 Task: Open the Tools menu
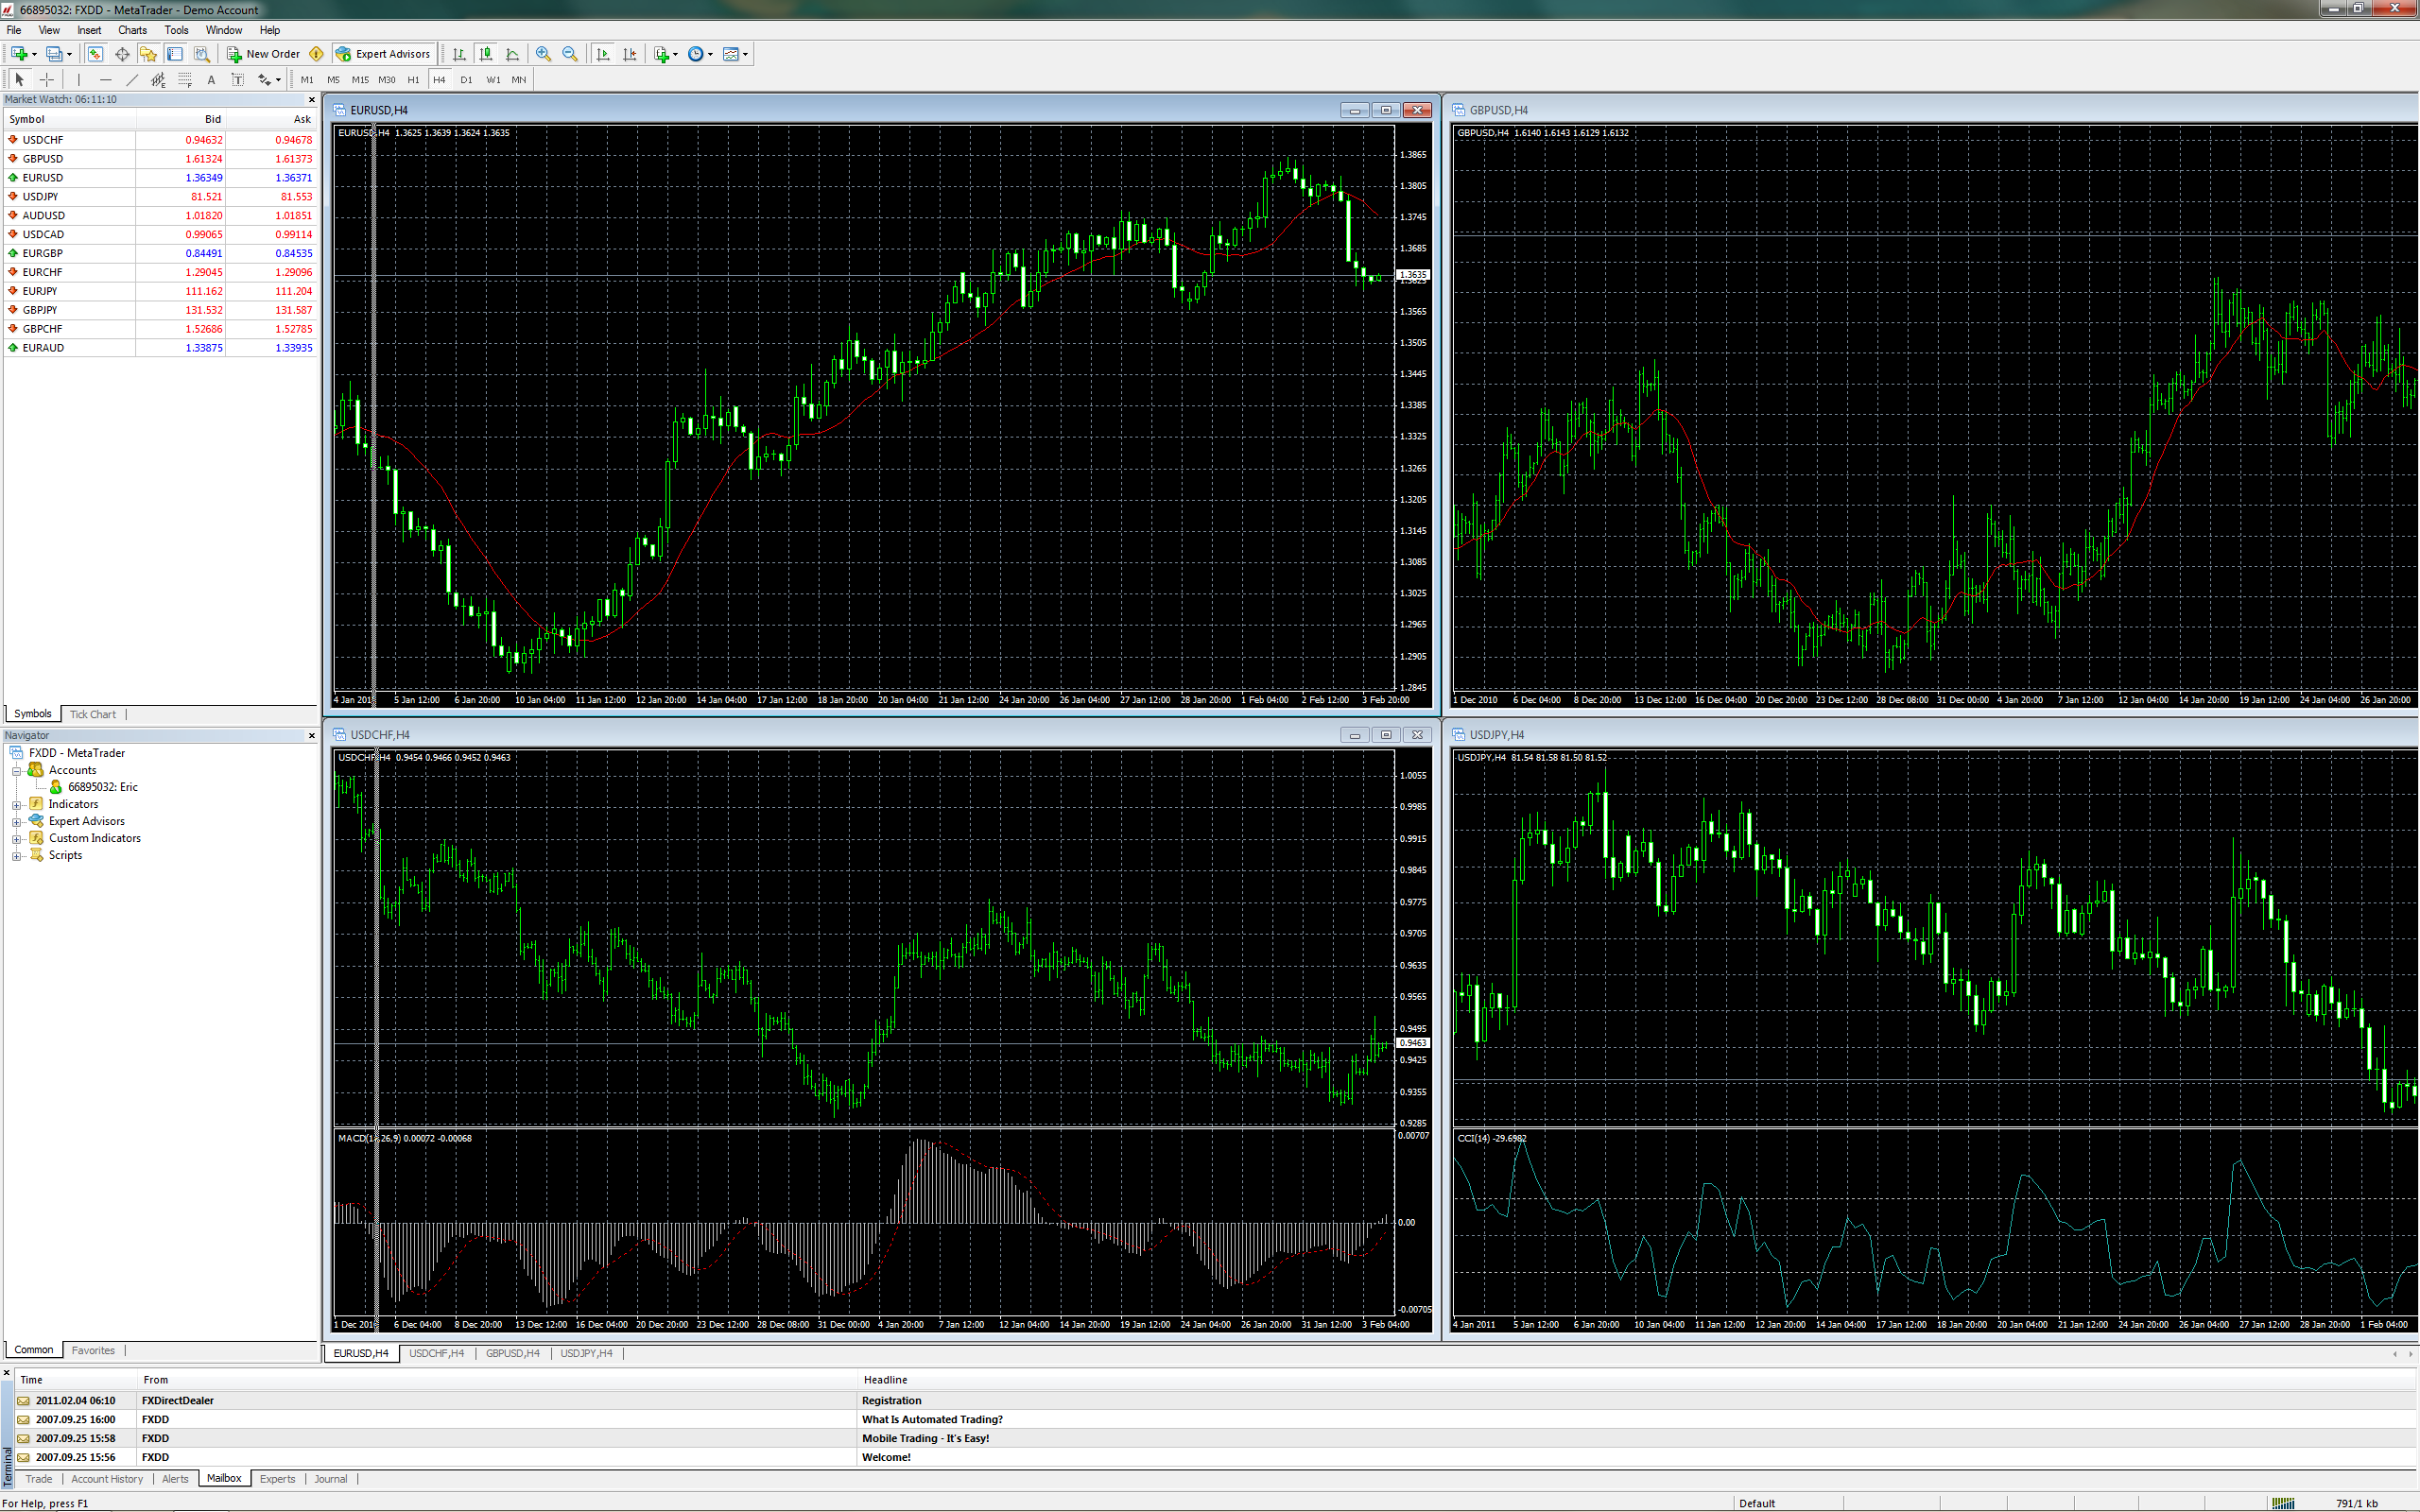tap(176, 30)
